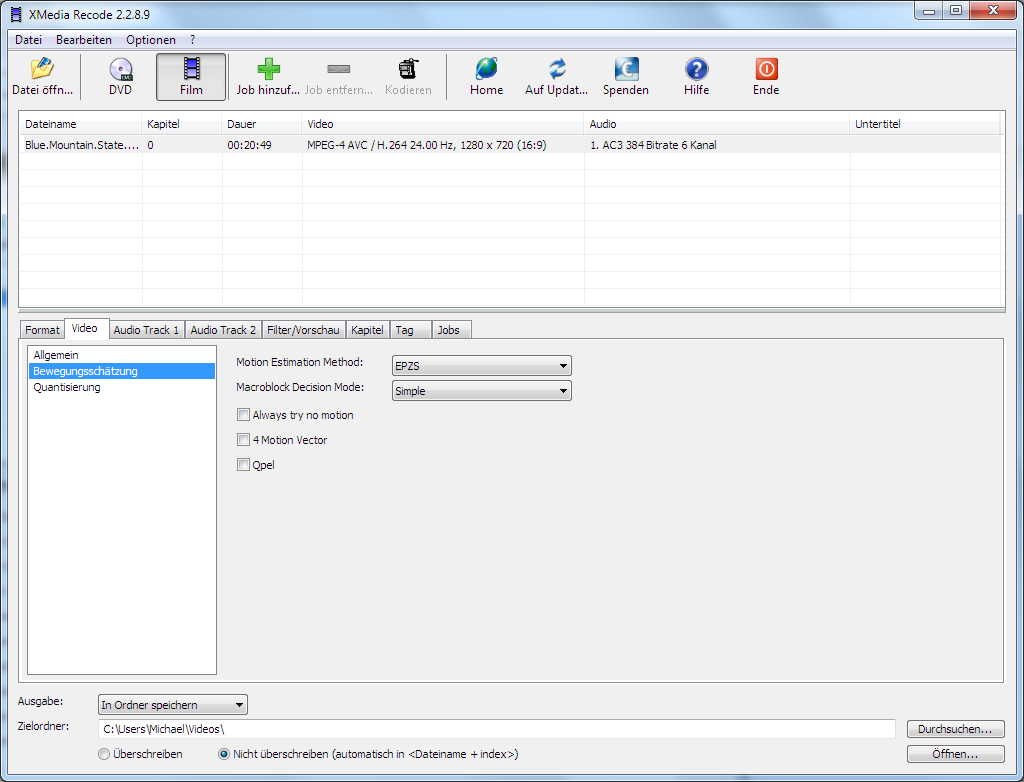Viewport: 1024px width, 782px height.
Task: Click the Zielordner path field
Action: tap(496, 729)
